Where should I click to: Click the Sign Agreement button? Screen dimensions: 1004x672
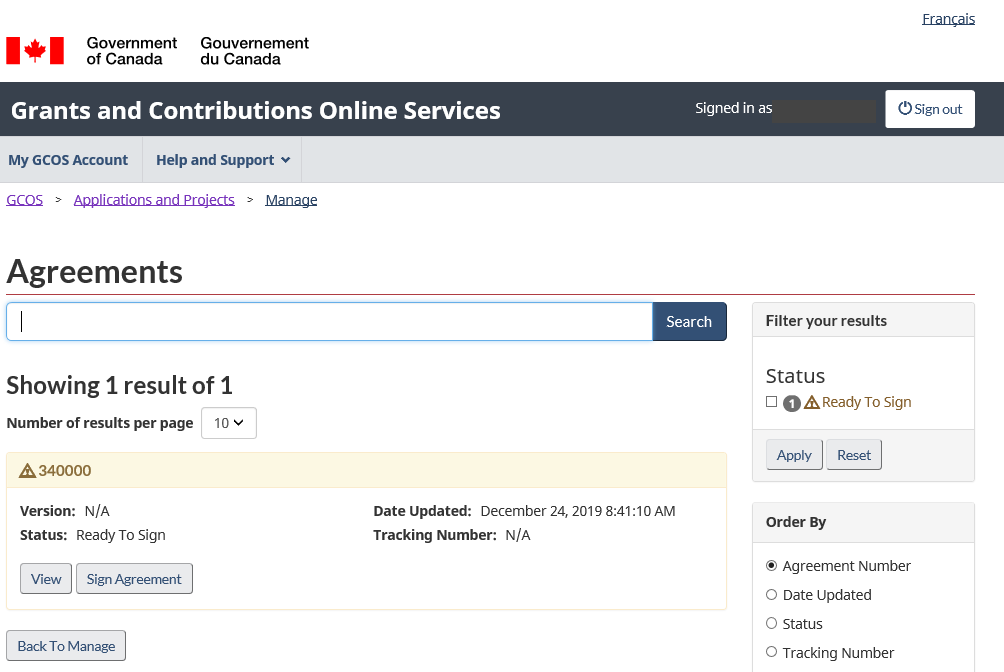[134, 579]
